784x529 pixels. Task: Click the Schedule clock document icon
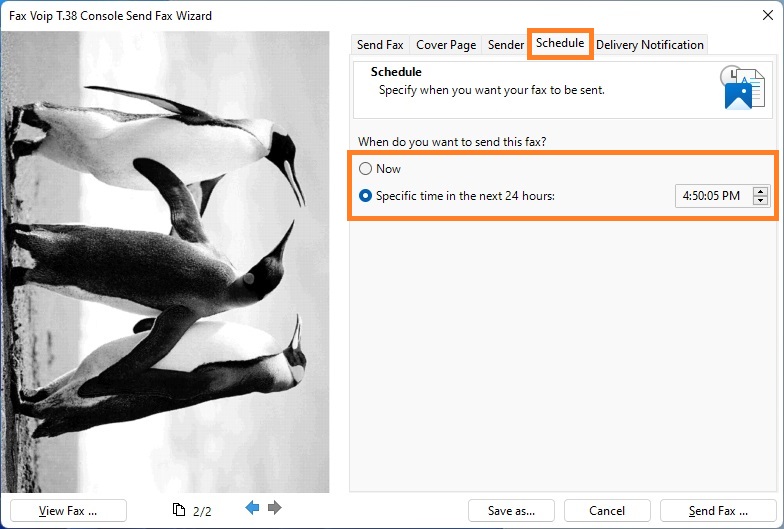pyautogui.click(x=742, y=88)
